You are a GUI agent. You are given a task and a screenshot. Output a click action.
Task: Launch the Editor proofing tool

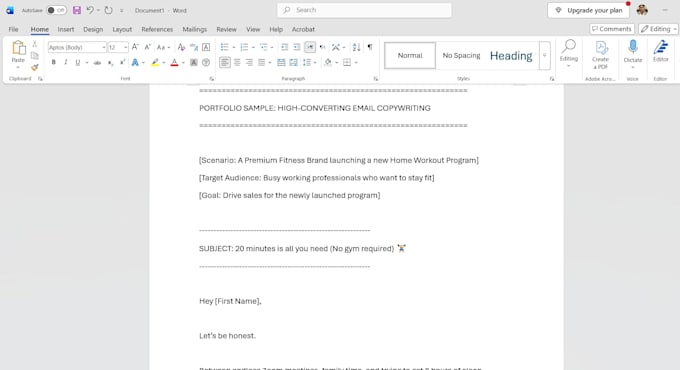[x=660, y=51]
